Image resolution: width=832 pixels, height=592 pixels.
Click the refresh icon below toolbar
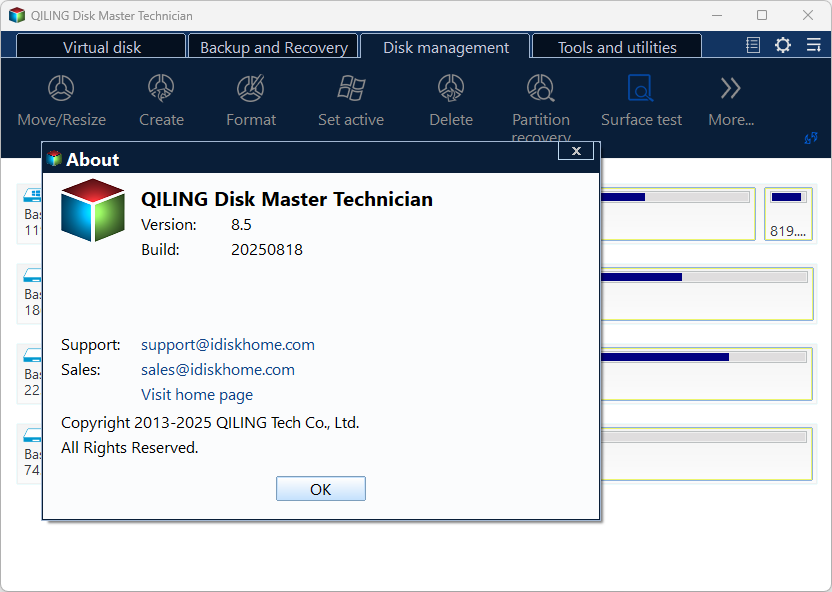(811, 138)
